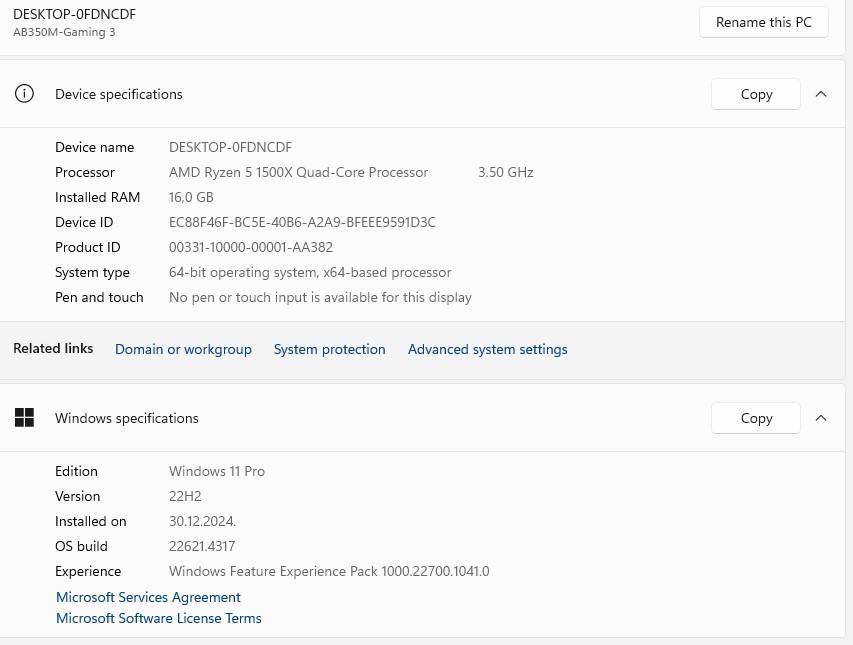This screenshot has height=645, width=853.
Task: Click the AMD Ryzen 5 processor name
Action: pos(298,172)
